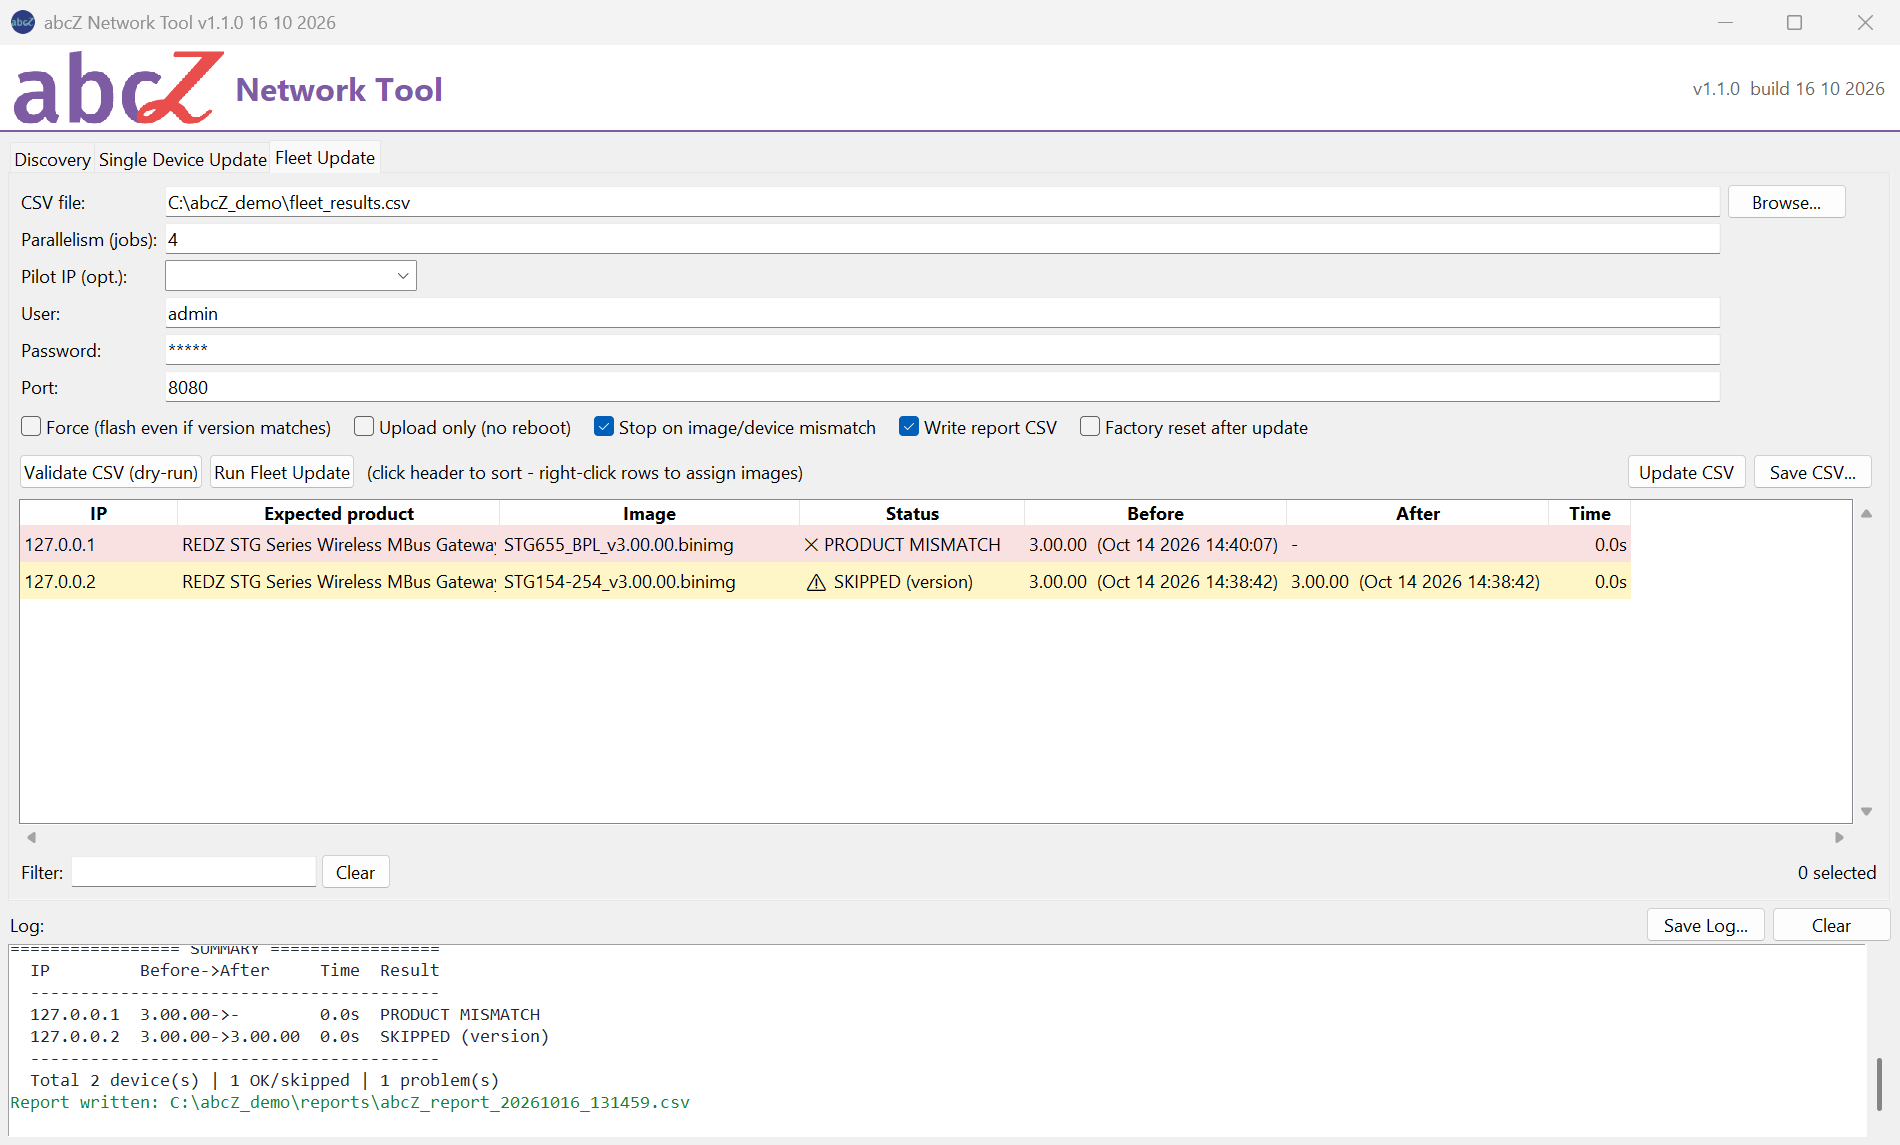This screenshot has height=1145, width=1900.
Task: Enable Factory reset after update
Action: [x=1090, y=427]
